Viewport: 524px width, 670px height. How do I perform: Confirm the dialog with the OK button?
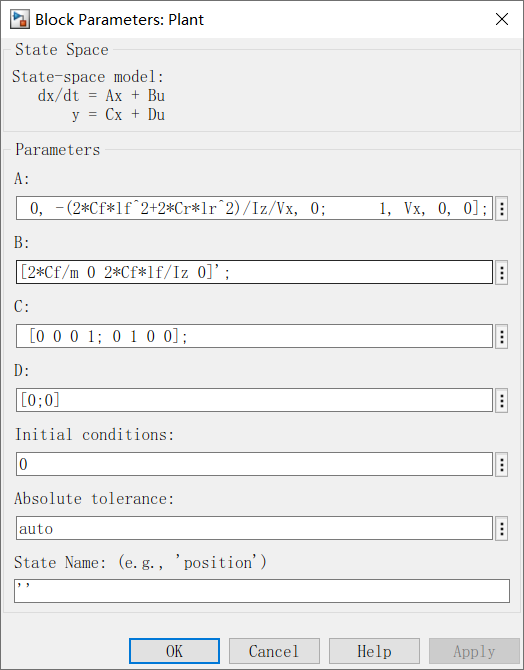tap(174, 651)
